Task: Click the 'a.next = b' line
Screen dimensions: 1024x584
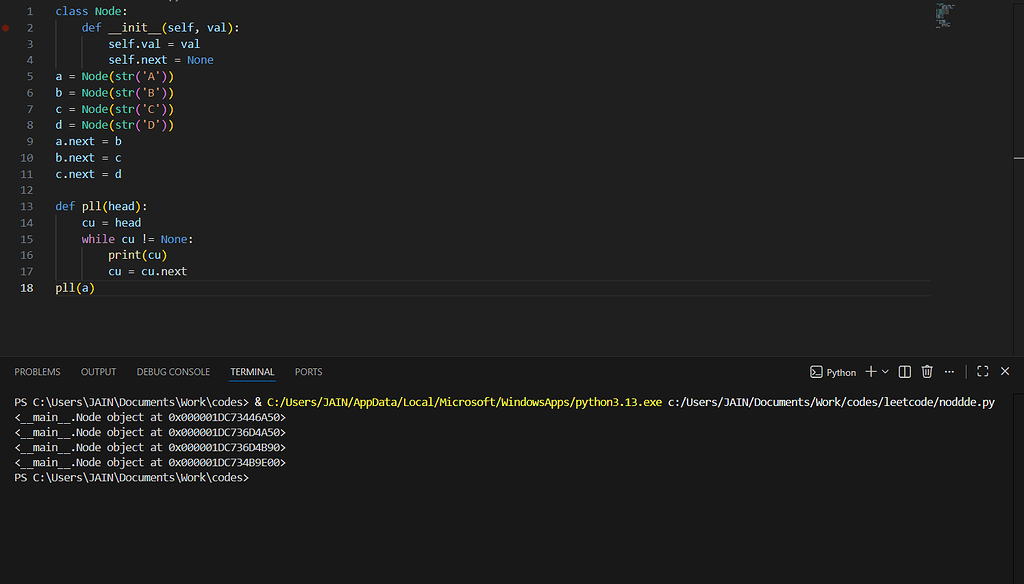Action: tap(88, 142)
